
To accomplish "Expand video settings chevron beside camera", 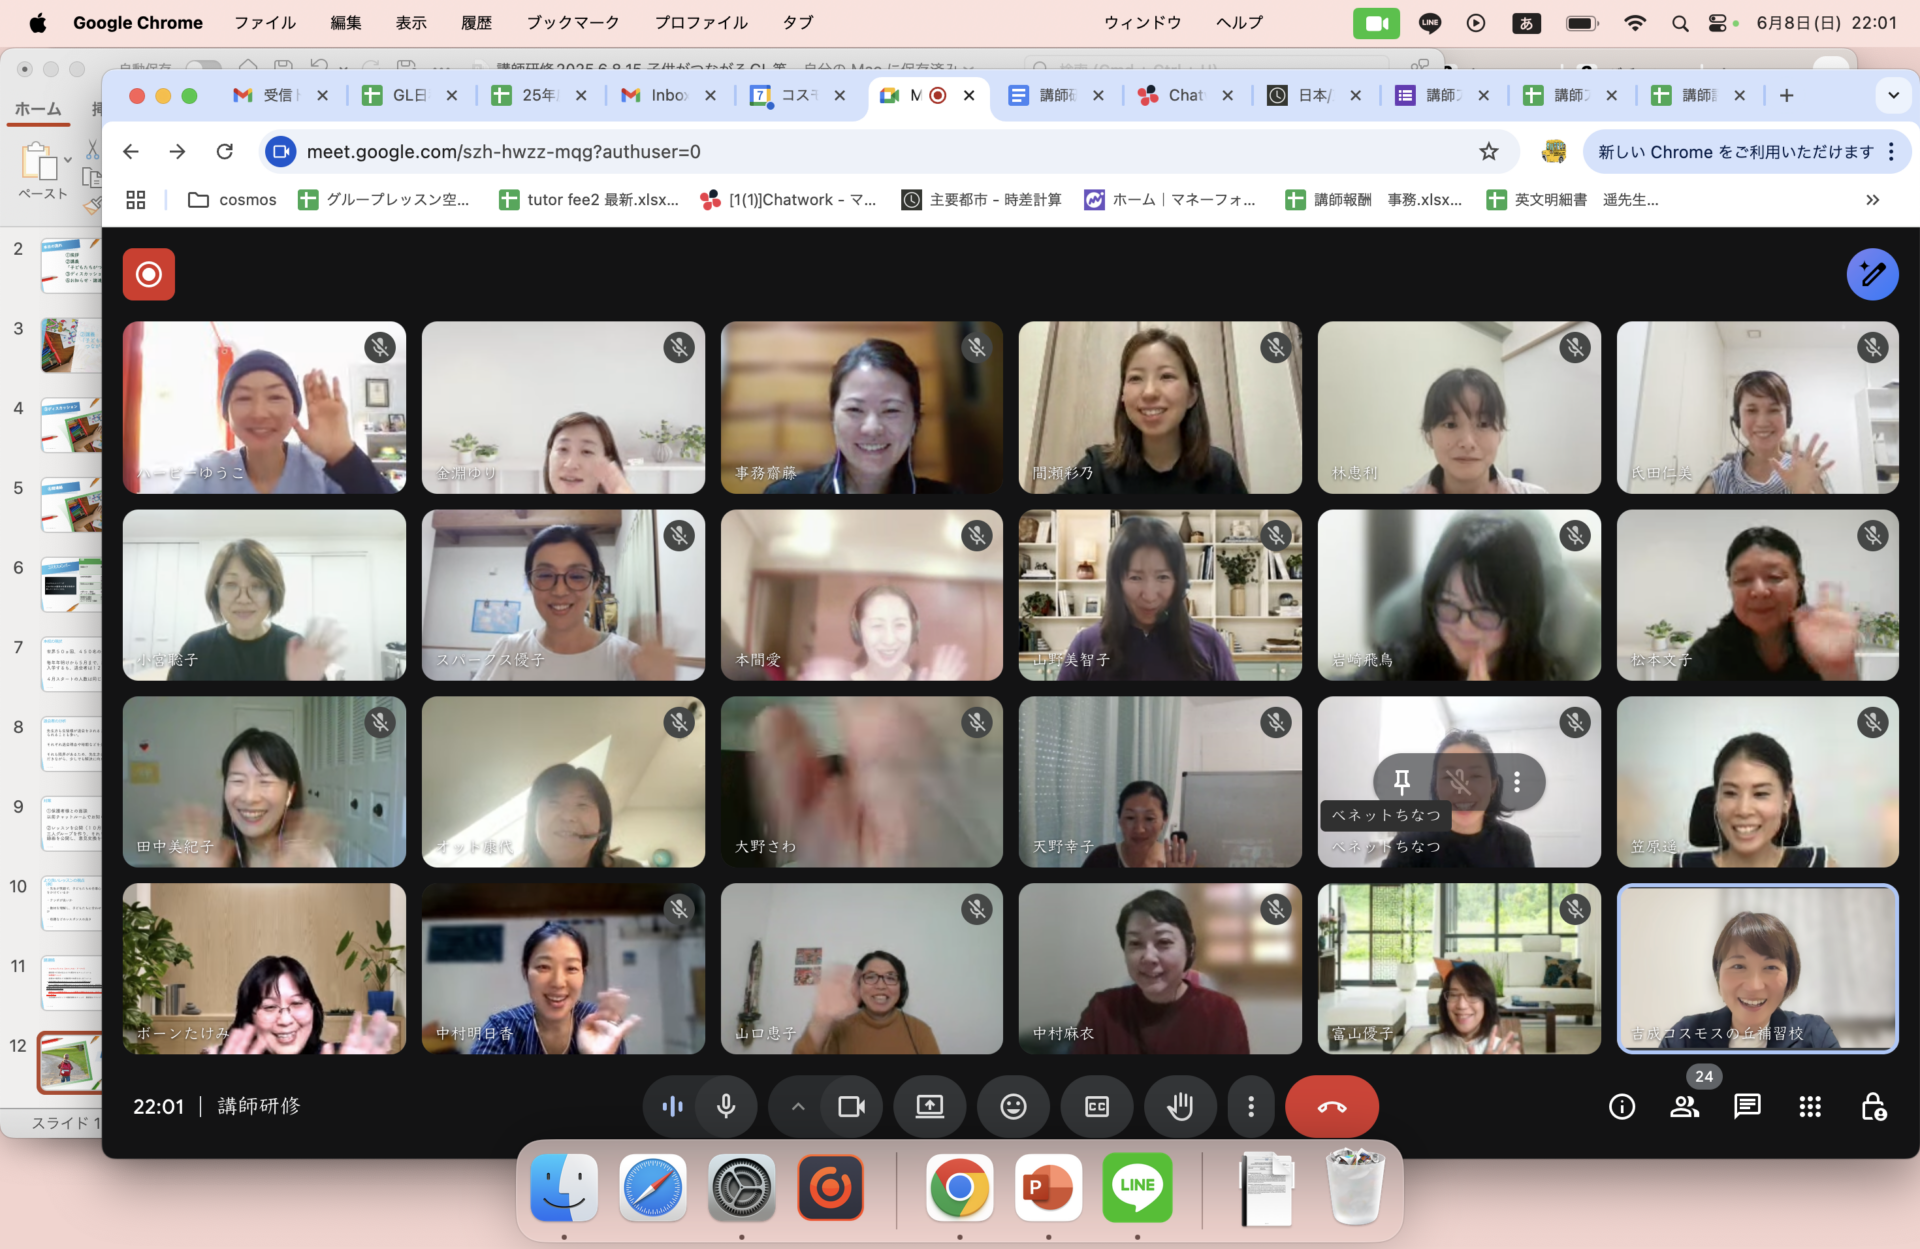I will (798, 1106).
